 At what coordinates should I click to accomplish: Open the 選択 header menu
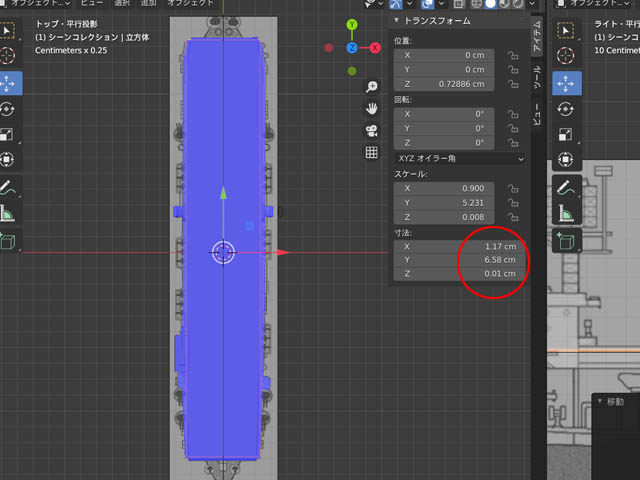click(122, 3)
